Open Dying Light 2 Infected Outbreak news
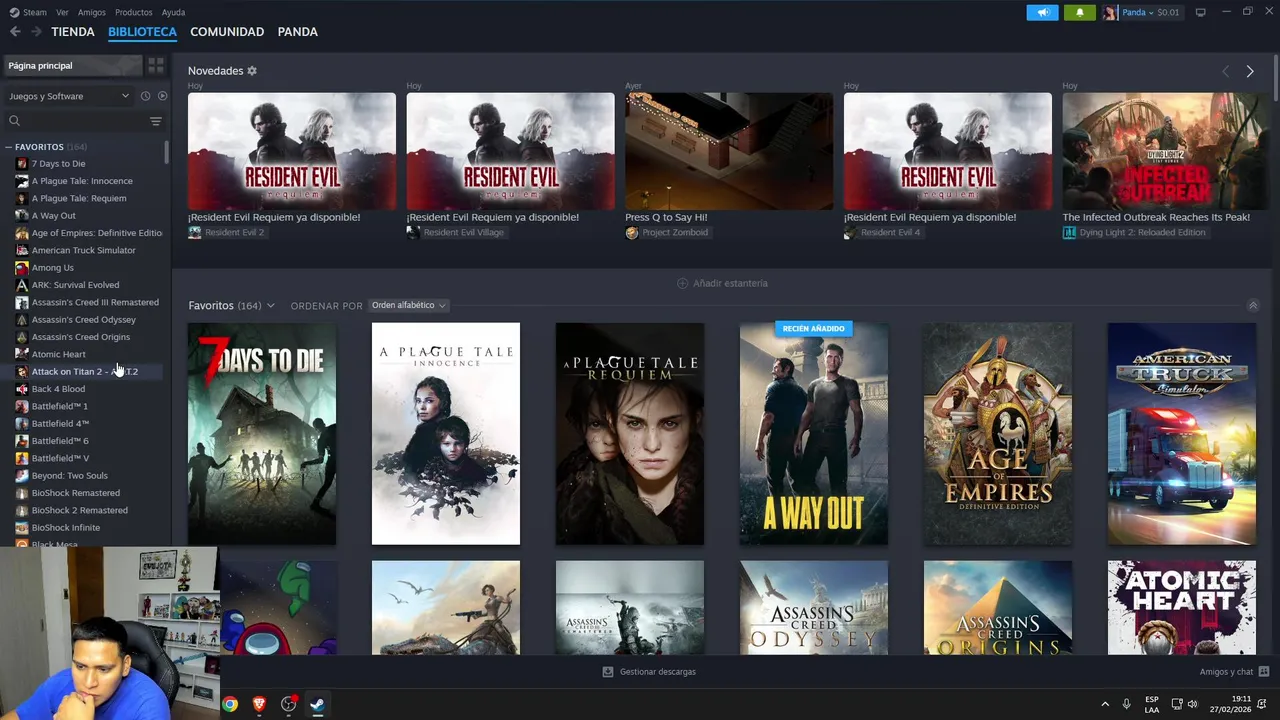The width and height of the screenshot is (1280, 720). 1166,151
